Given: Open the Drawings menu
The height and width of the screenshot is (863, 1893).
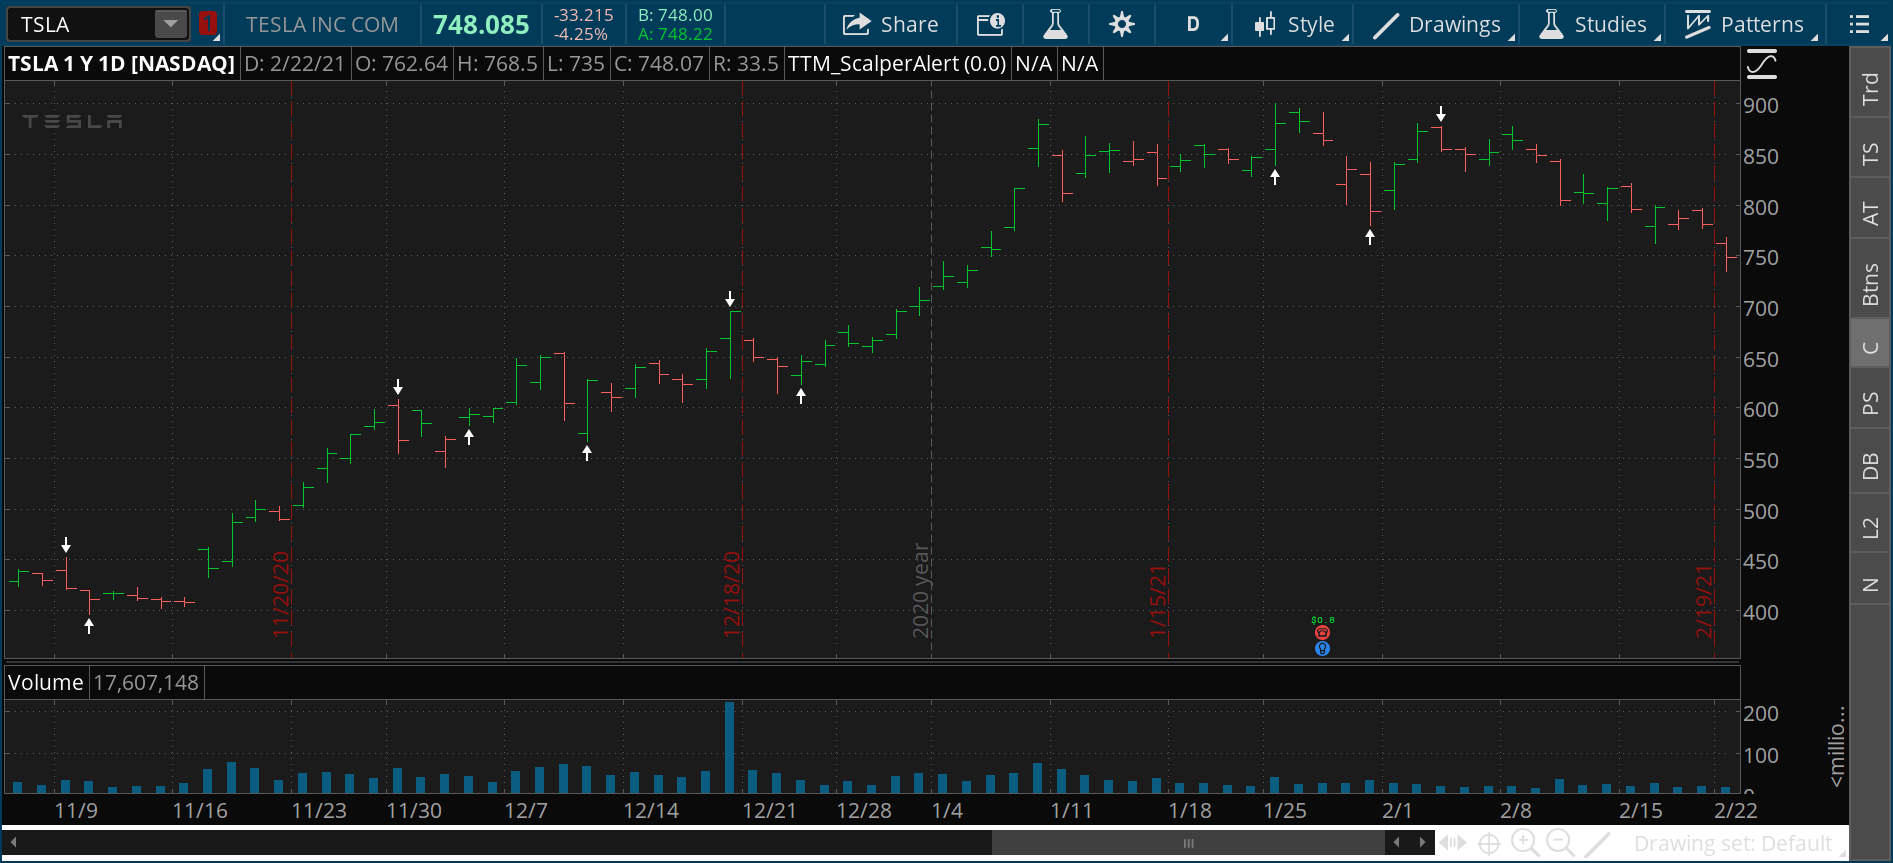Looking at the screenshot, I should click(x=1437, y=24).
